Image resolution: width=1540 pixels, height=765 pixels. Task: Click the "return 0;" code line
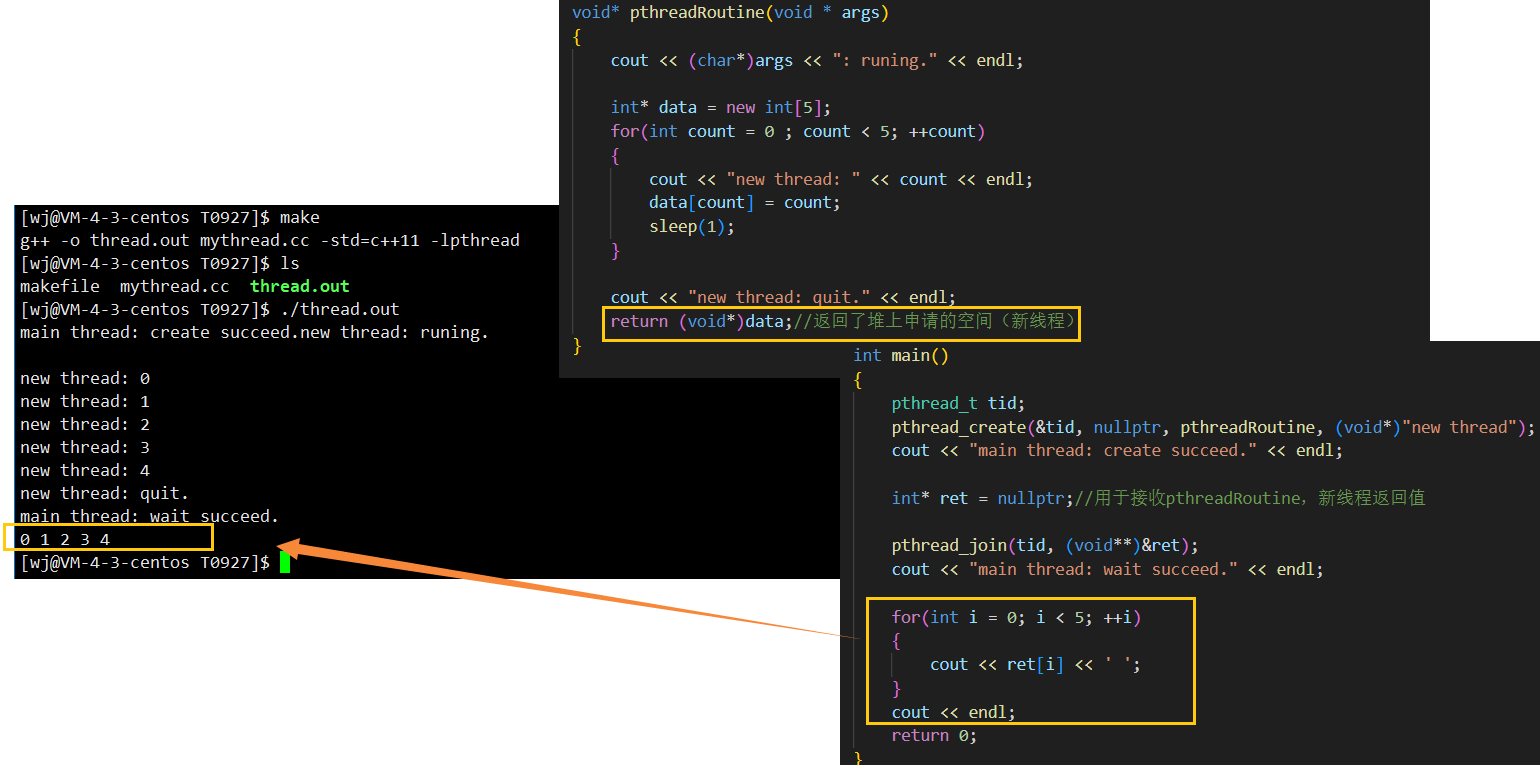coord(935,736)
